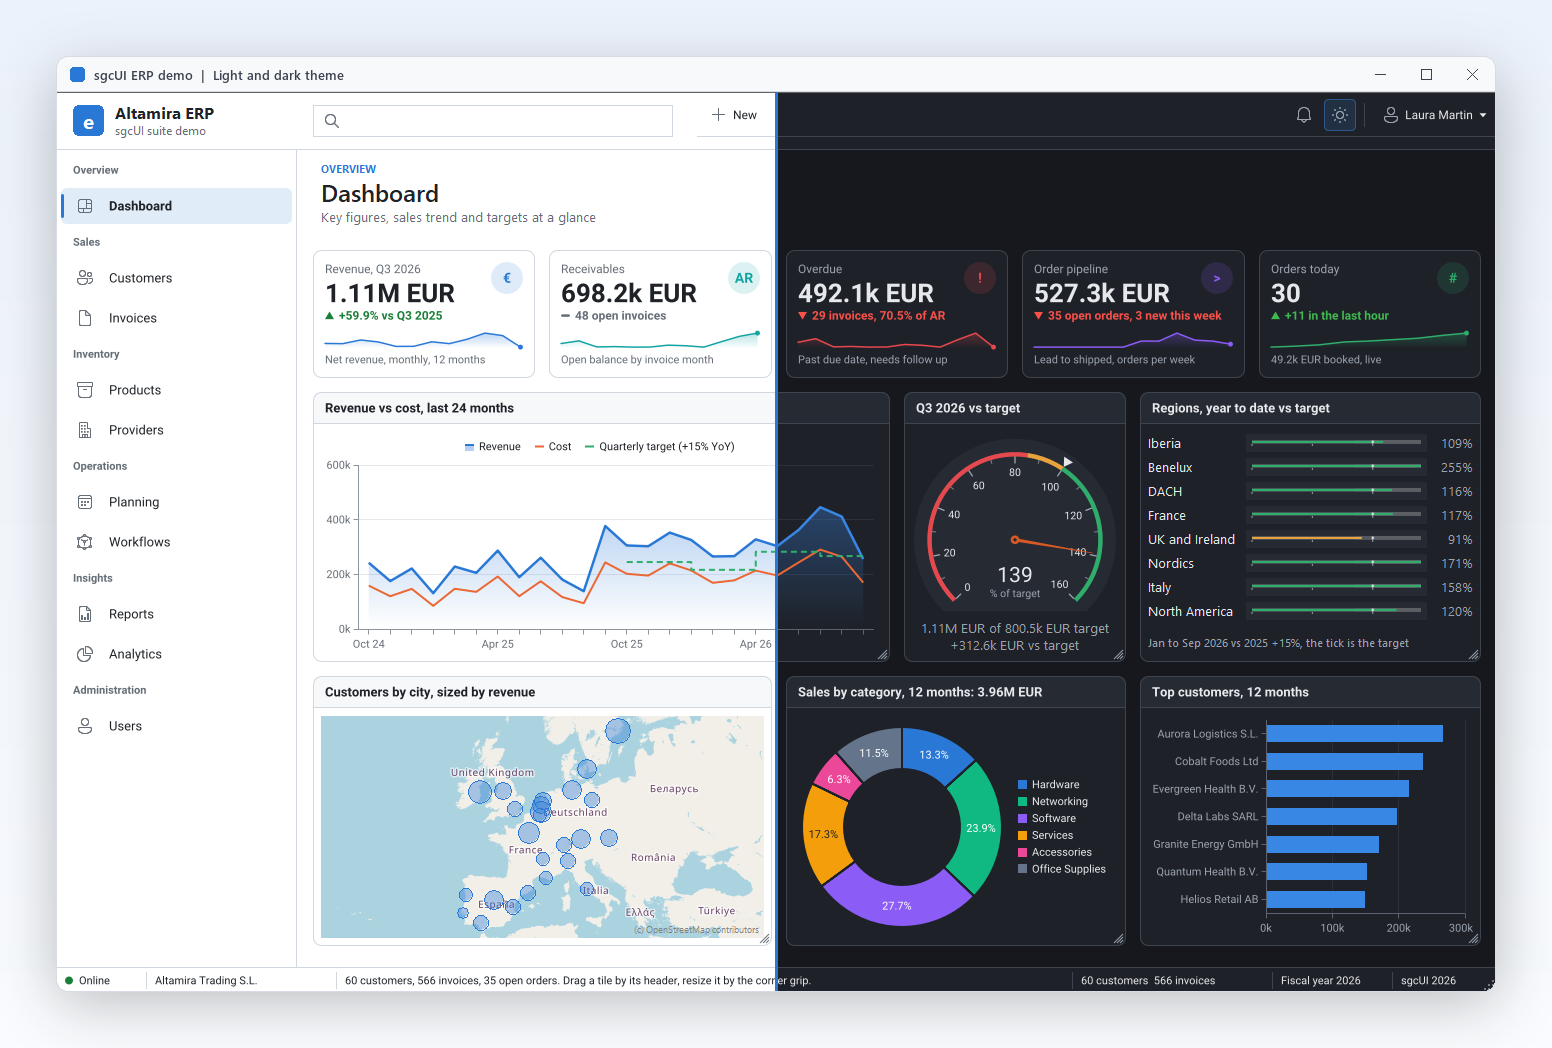Screen dimensions: 1552x1048
Task: Focus the search input field
Action: click(x=493, y=121)
